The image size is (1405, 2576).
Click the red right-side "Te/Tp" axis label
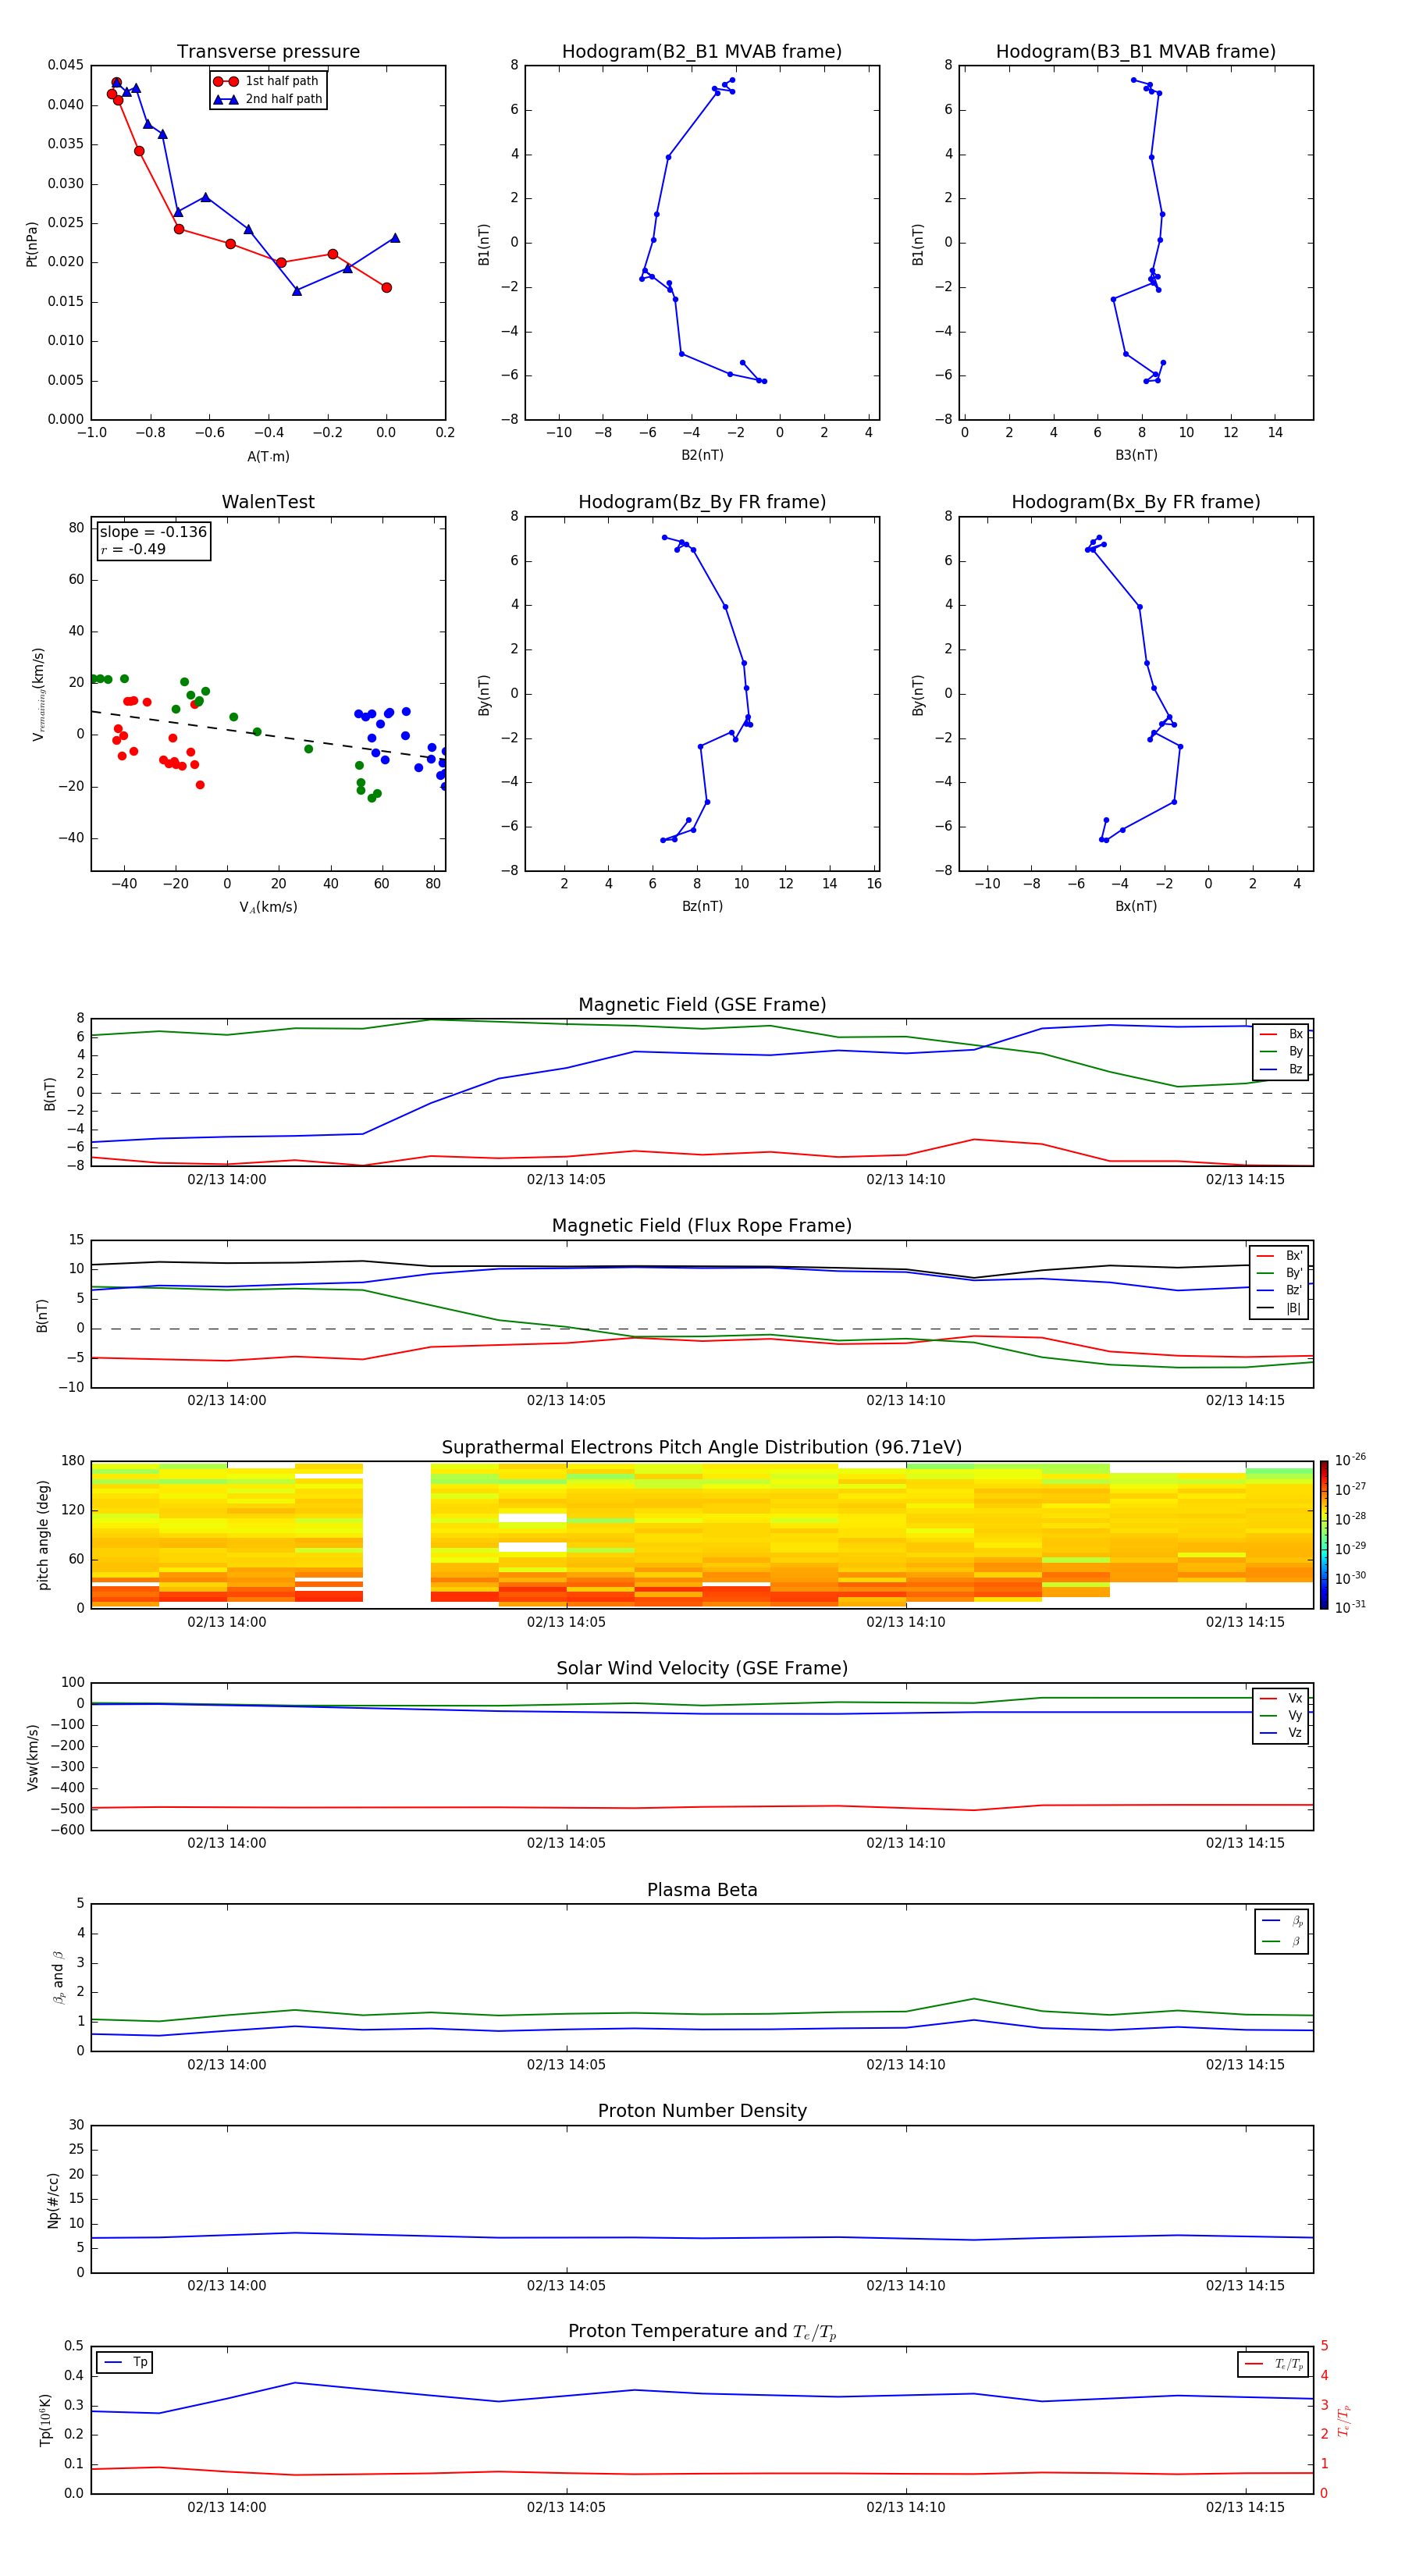pyautogui.click(x=1344, y=2421)
